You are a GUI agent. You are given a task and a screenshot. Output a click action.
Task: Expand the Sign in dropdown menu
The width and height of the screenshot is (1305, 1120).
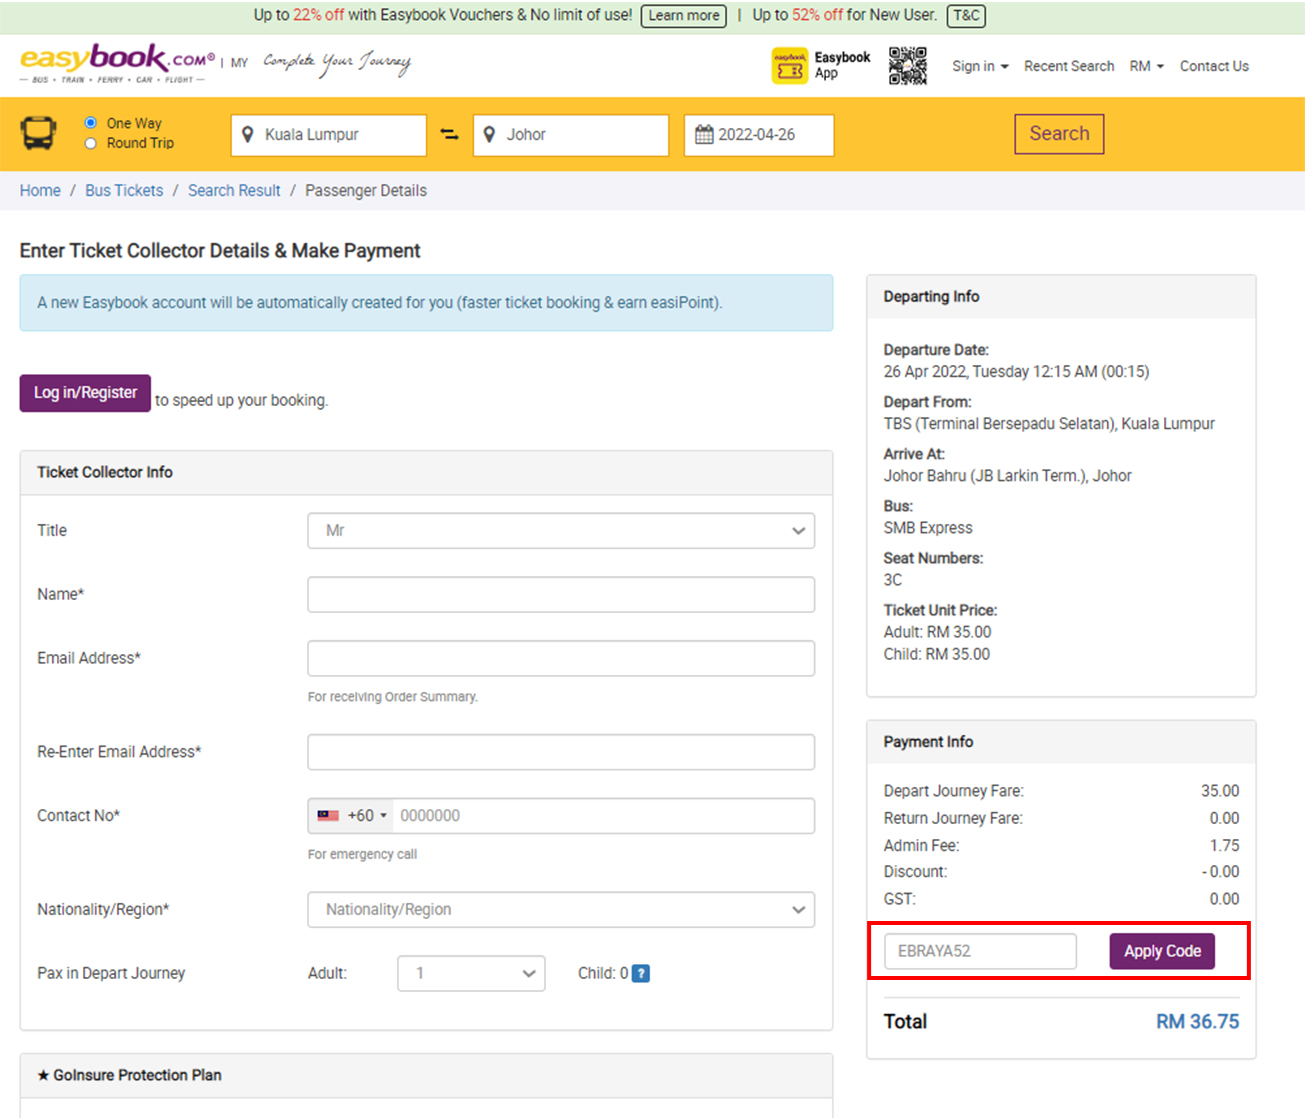pyautogui.click(x=980, y=66)
